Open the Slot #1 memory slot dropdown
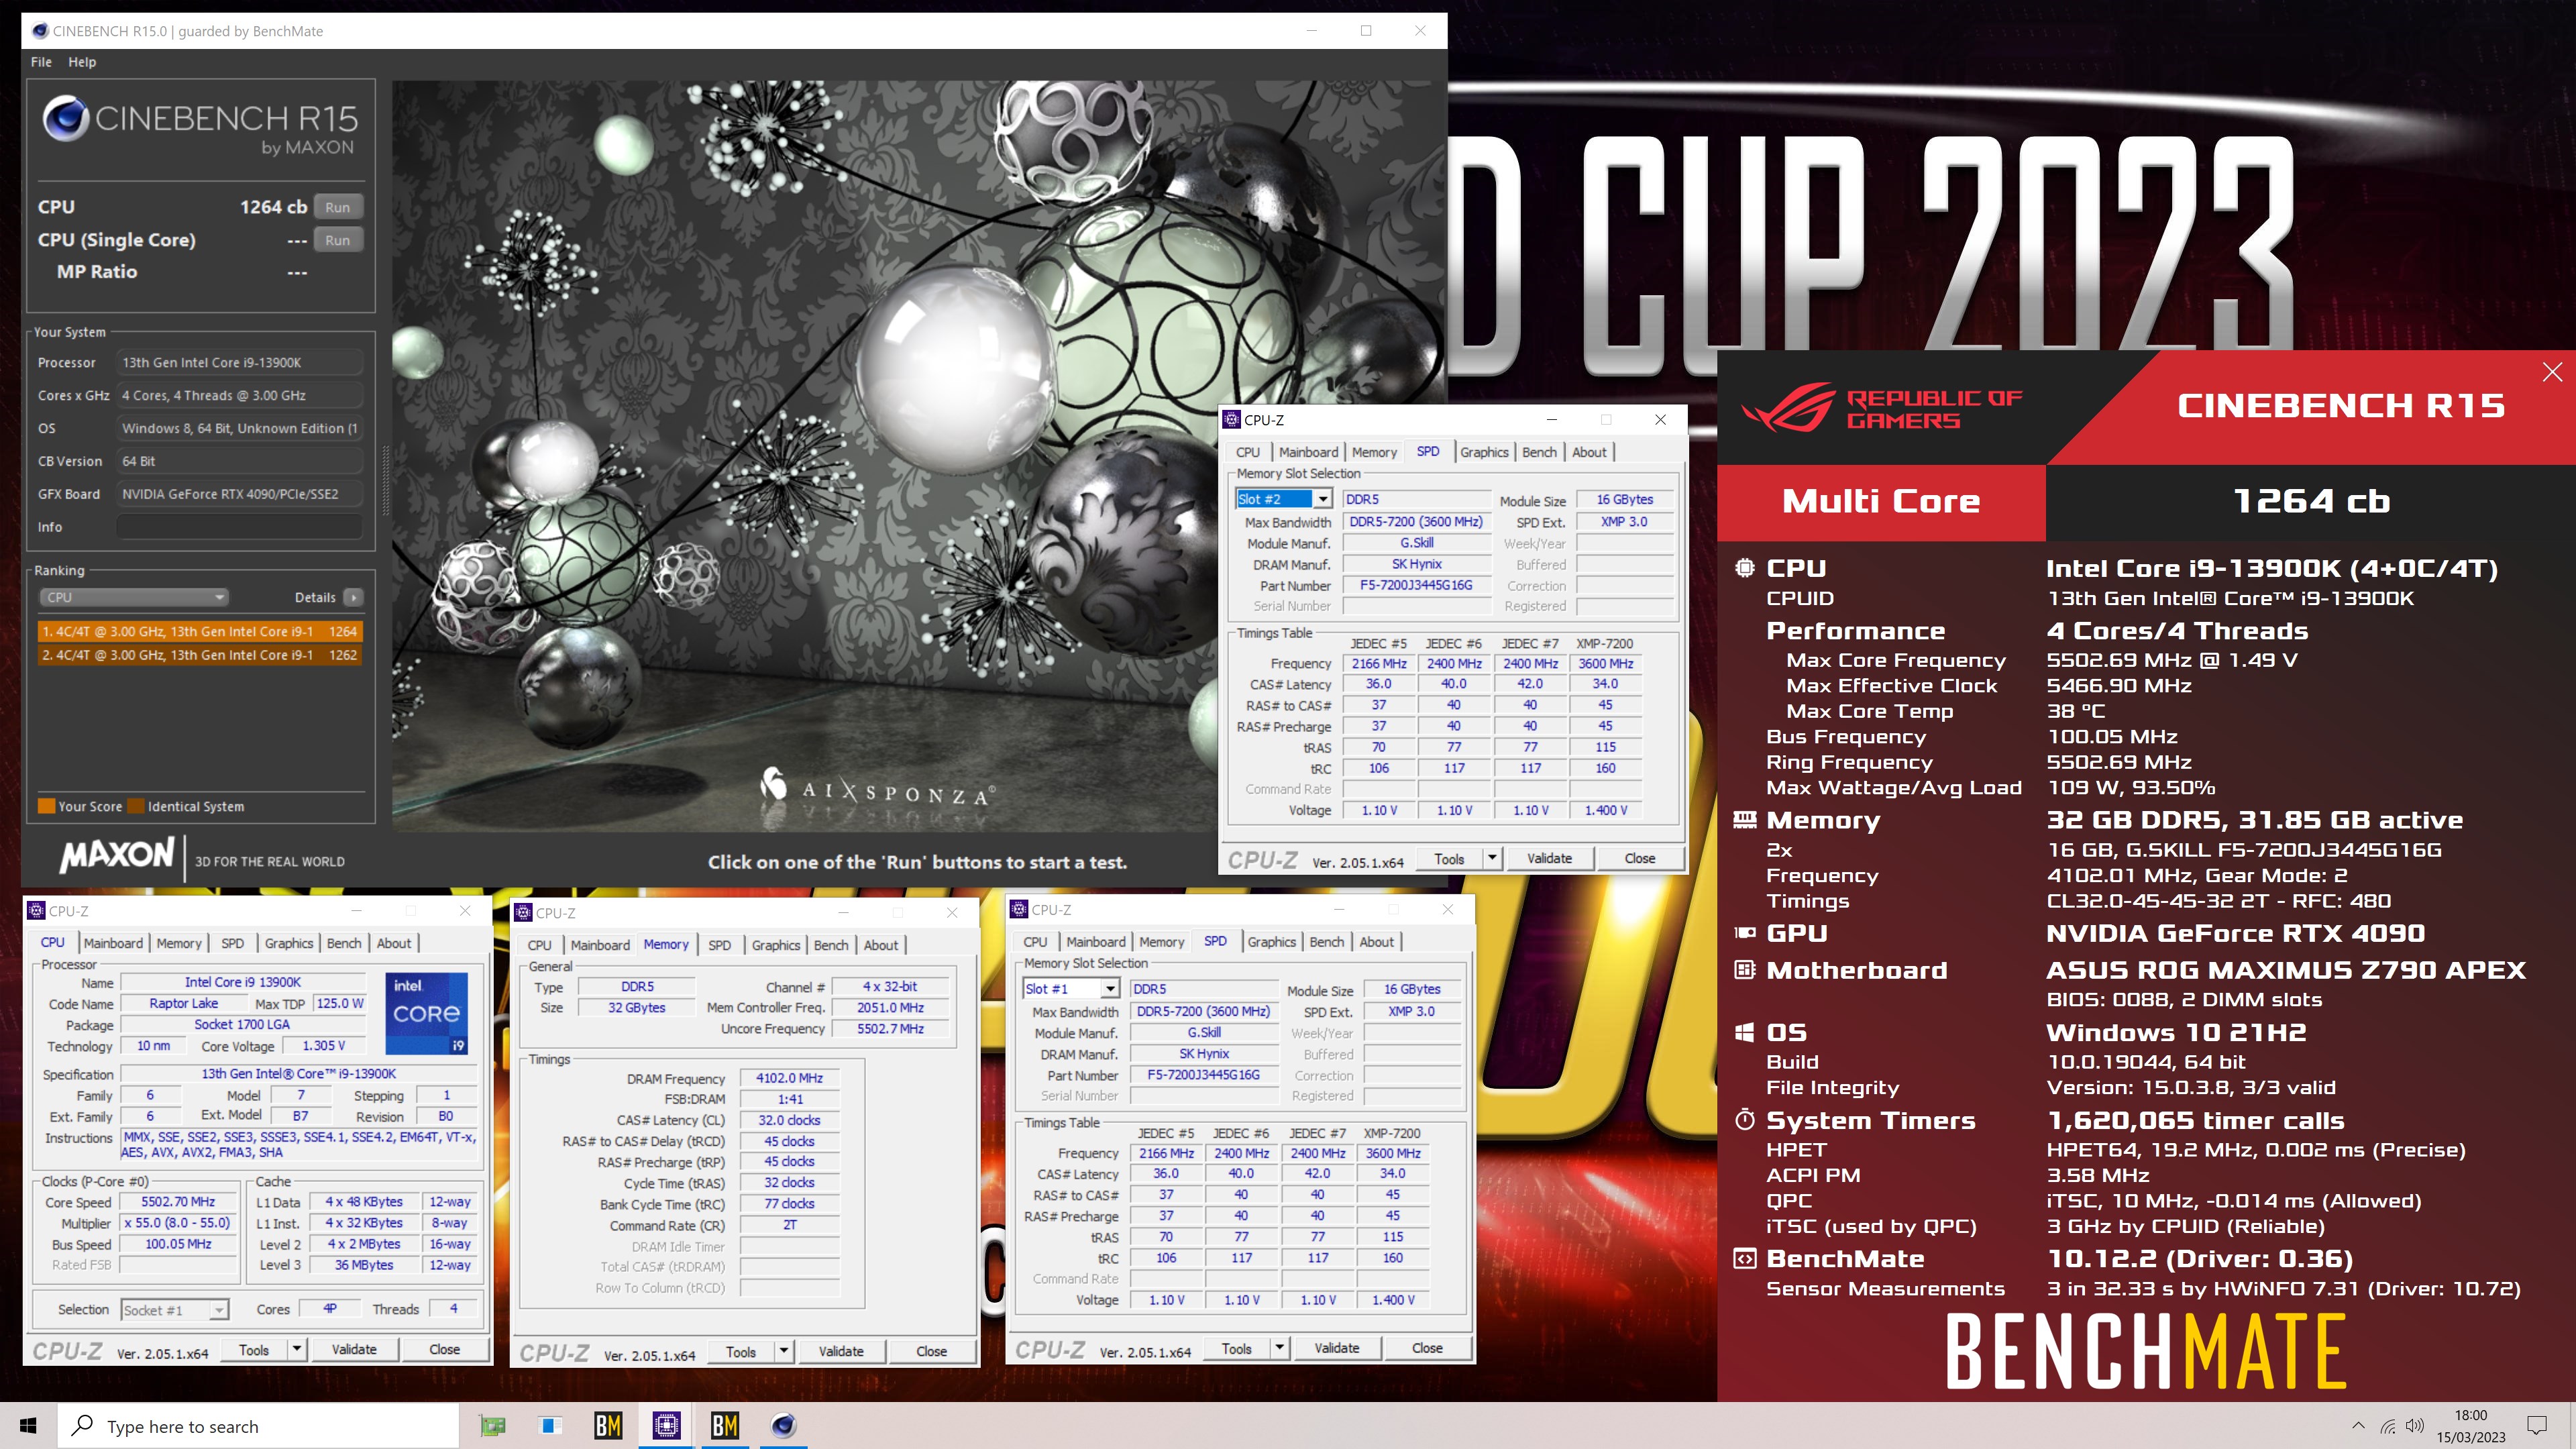This screenshot has height=1449, width=2576. click(1109, 989)
